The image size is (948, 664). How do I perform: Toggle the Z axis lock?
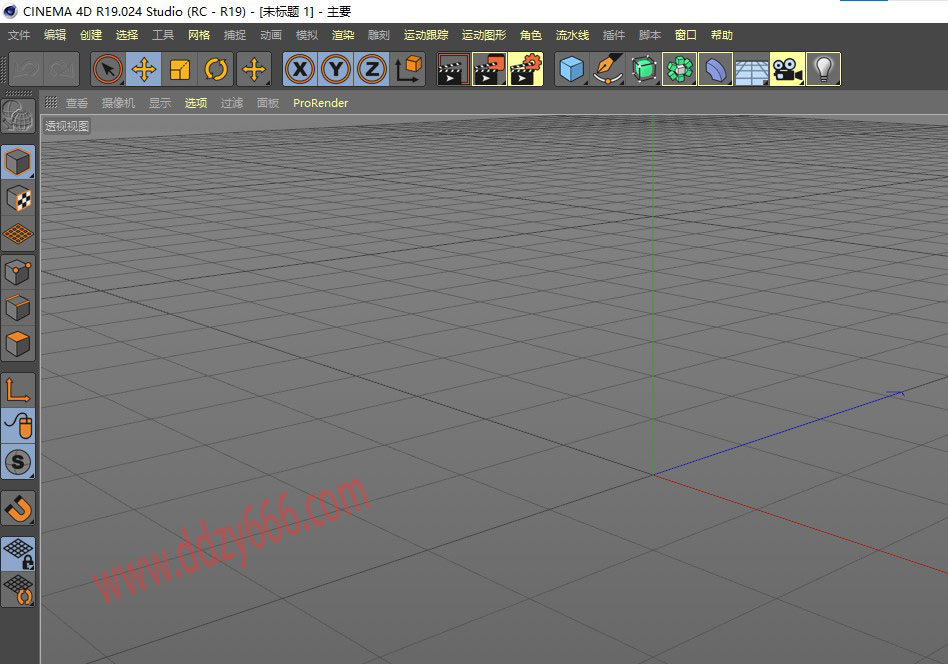(x=372, y=69)
